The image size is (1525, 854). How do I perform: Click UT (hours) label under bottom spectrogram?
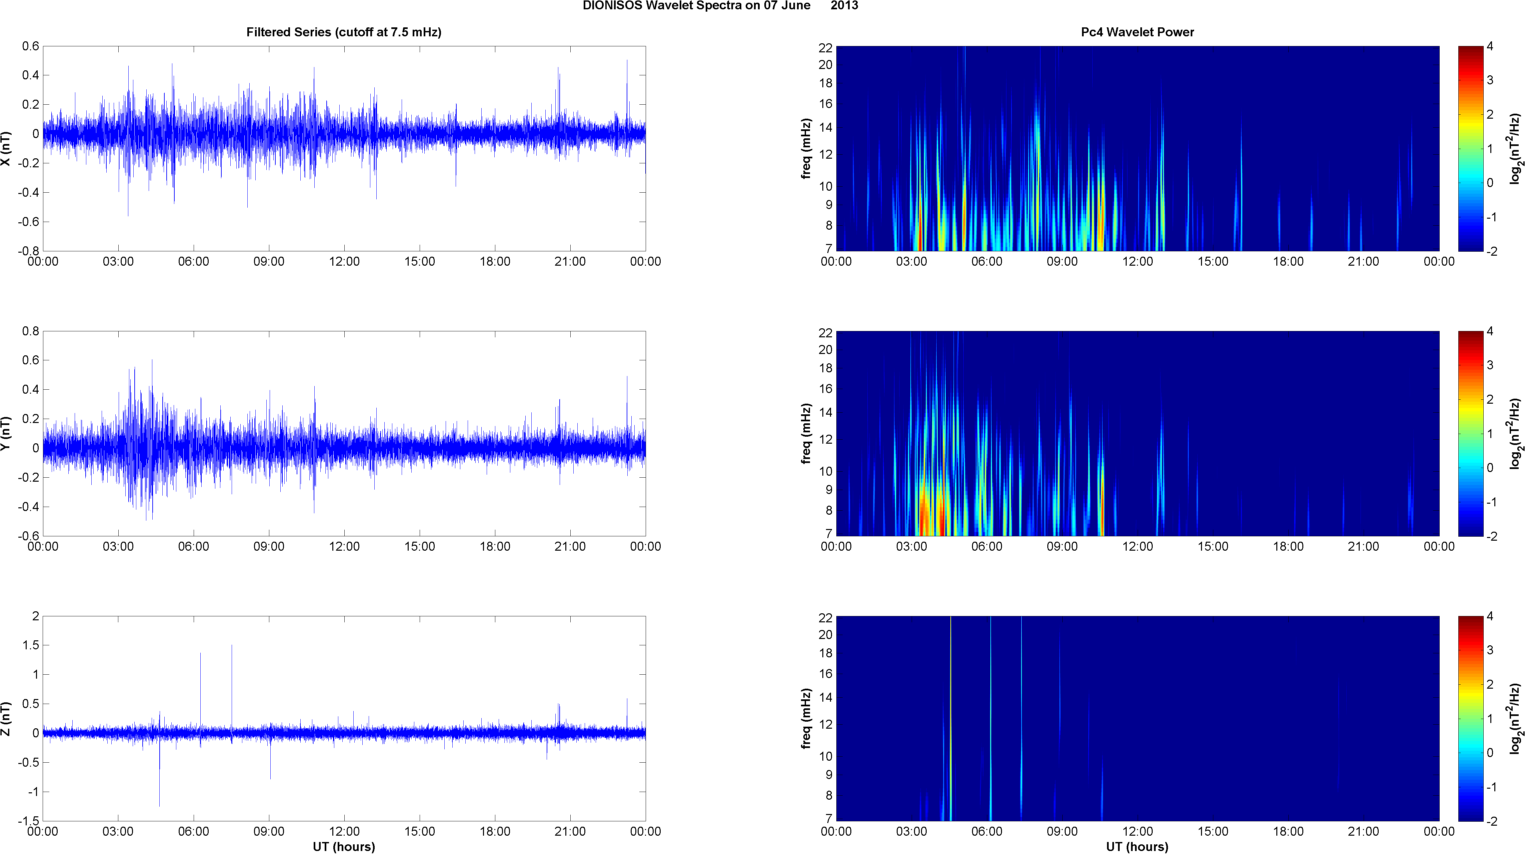(1137, 846)
